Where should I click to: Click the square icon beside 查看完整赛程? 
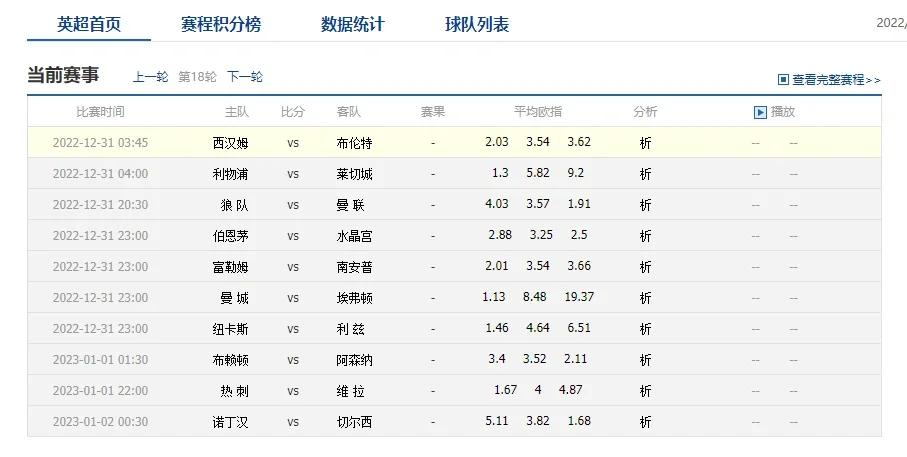[783, 79]
